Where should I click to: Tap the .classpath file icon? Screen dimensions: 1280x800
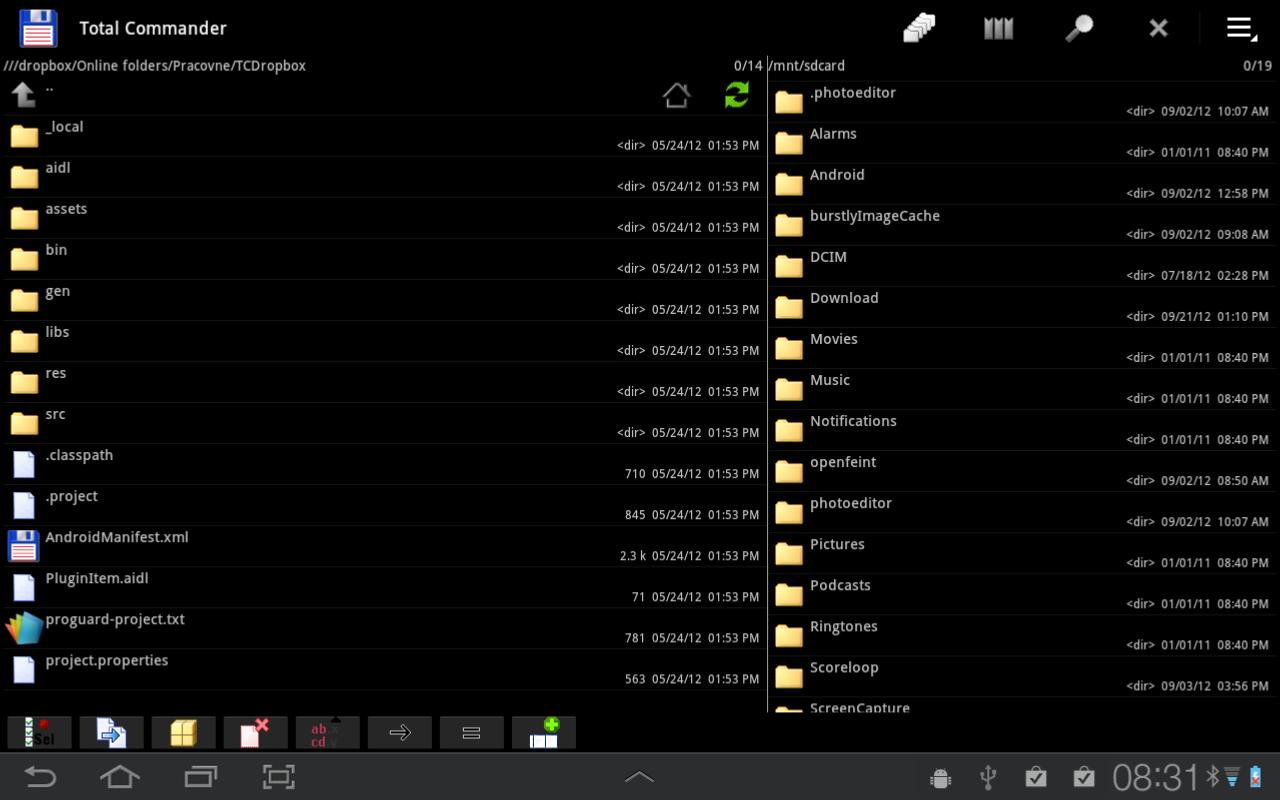click(24, 465)
